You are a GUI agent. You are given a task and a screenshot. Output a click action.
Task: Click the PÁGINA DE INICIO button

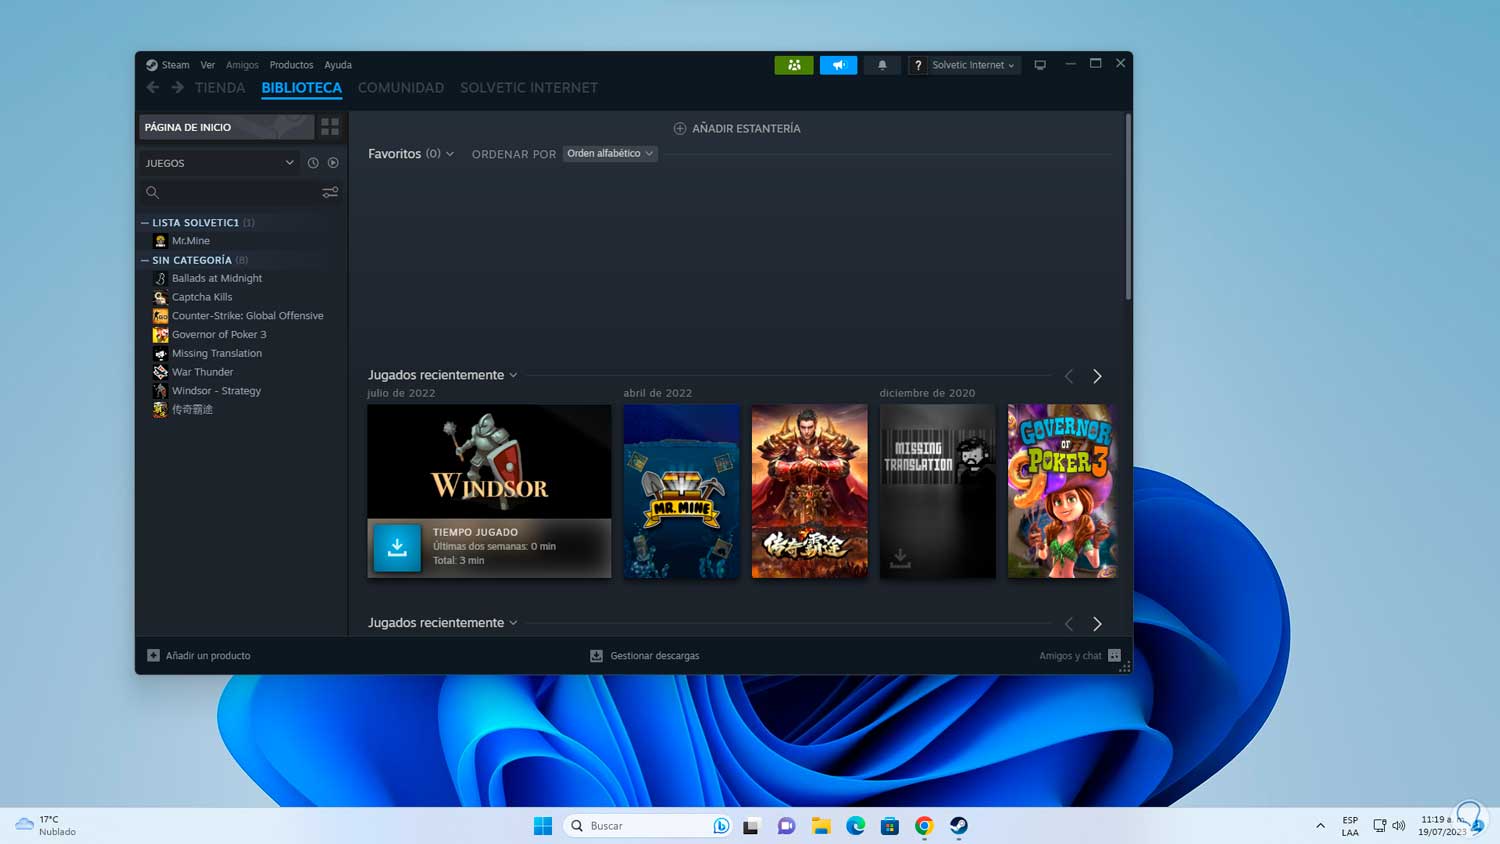coord(226,127)
